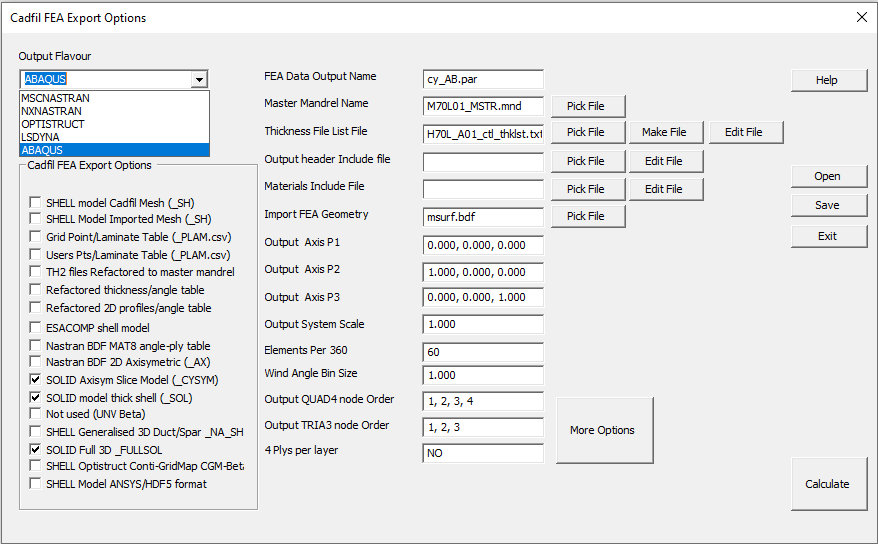878x544 pixels.
Task: Enable ESACOMP shell model option
Action: click(x=35, y=327)
